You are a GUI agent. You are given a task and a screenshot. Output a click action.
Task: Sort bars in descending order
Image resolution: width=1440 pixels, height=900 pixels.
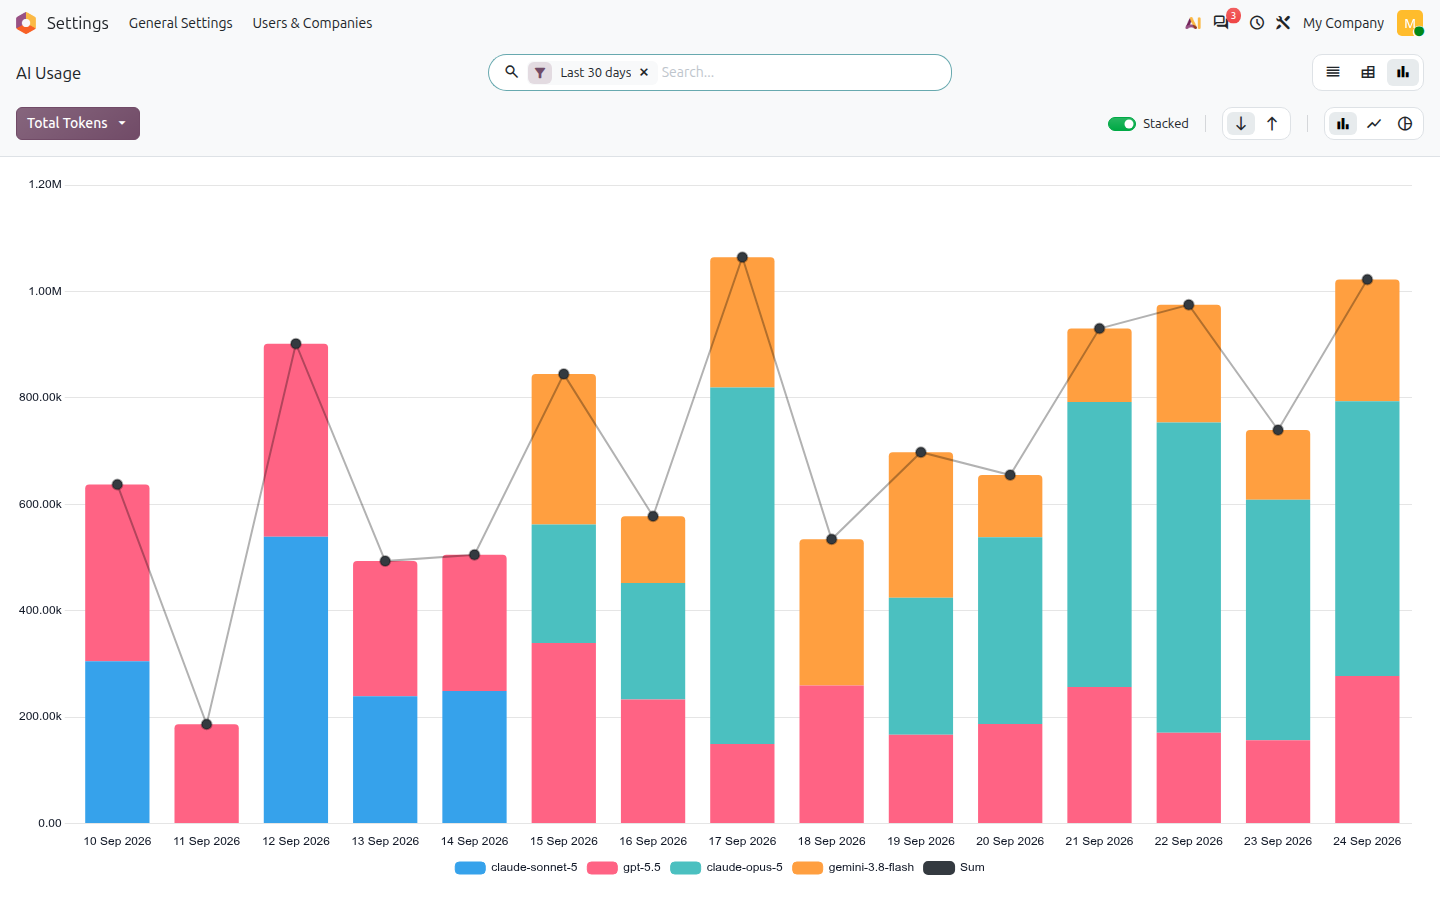1241,124
